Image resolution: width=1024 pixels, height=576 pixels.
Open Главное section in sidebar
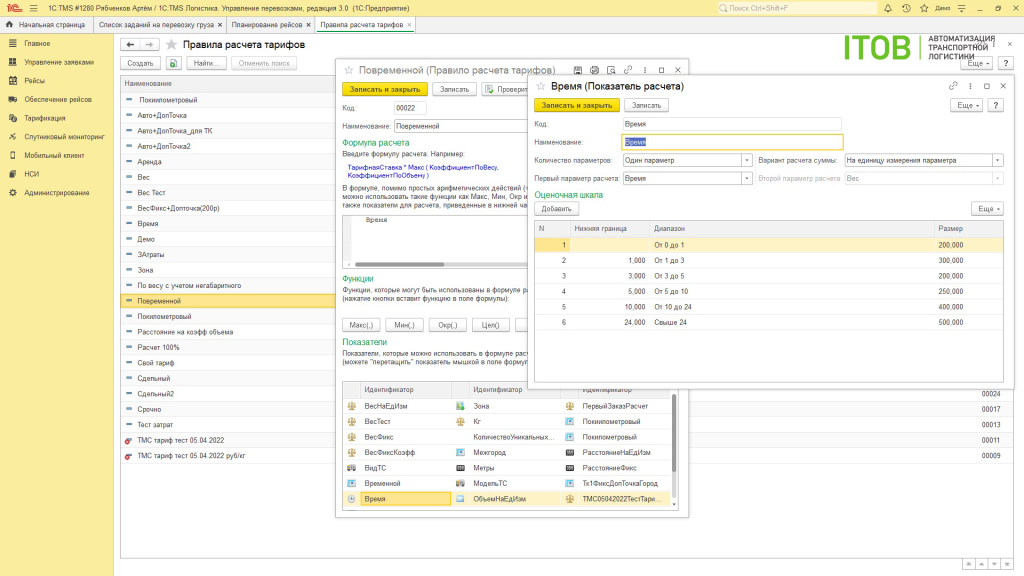click(x=37, y=43)
